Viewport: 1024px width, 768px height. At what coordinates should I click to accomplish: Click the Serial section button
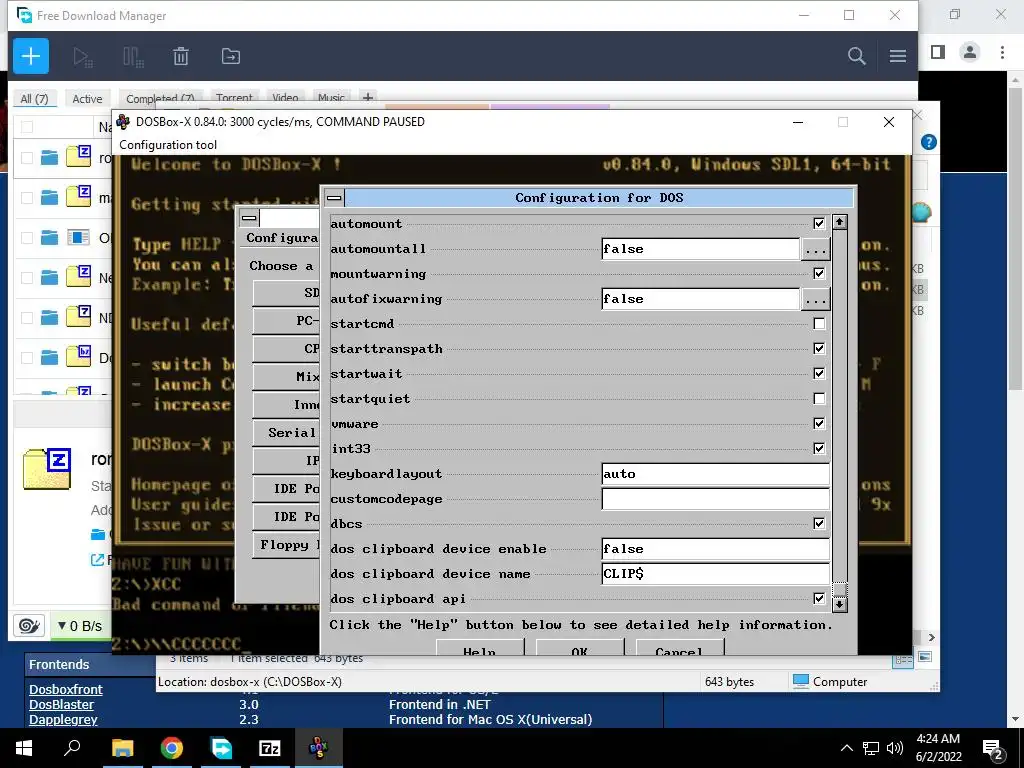(x=287, y=432)
